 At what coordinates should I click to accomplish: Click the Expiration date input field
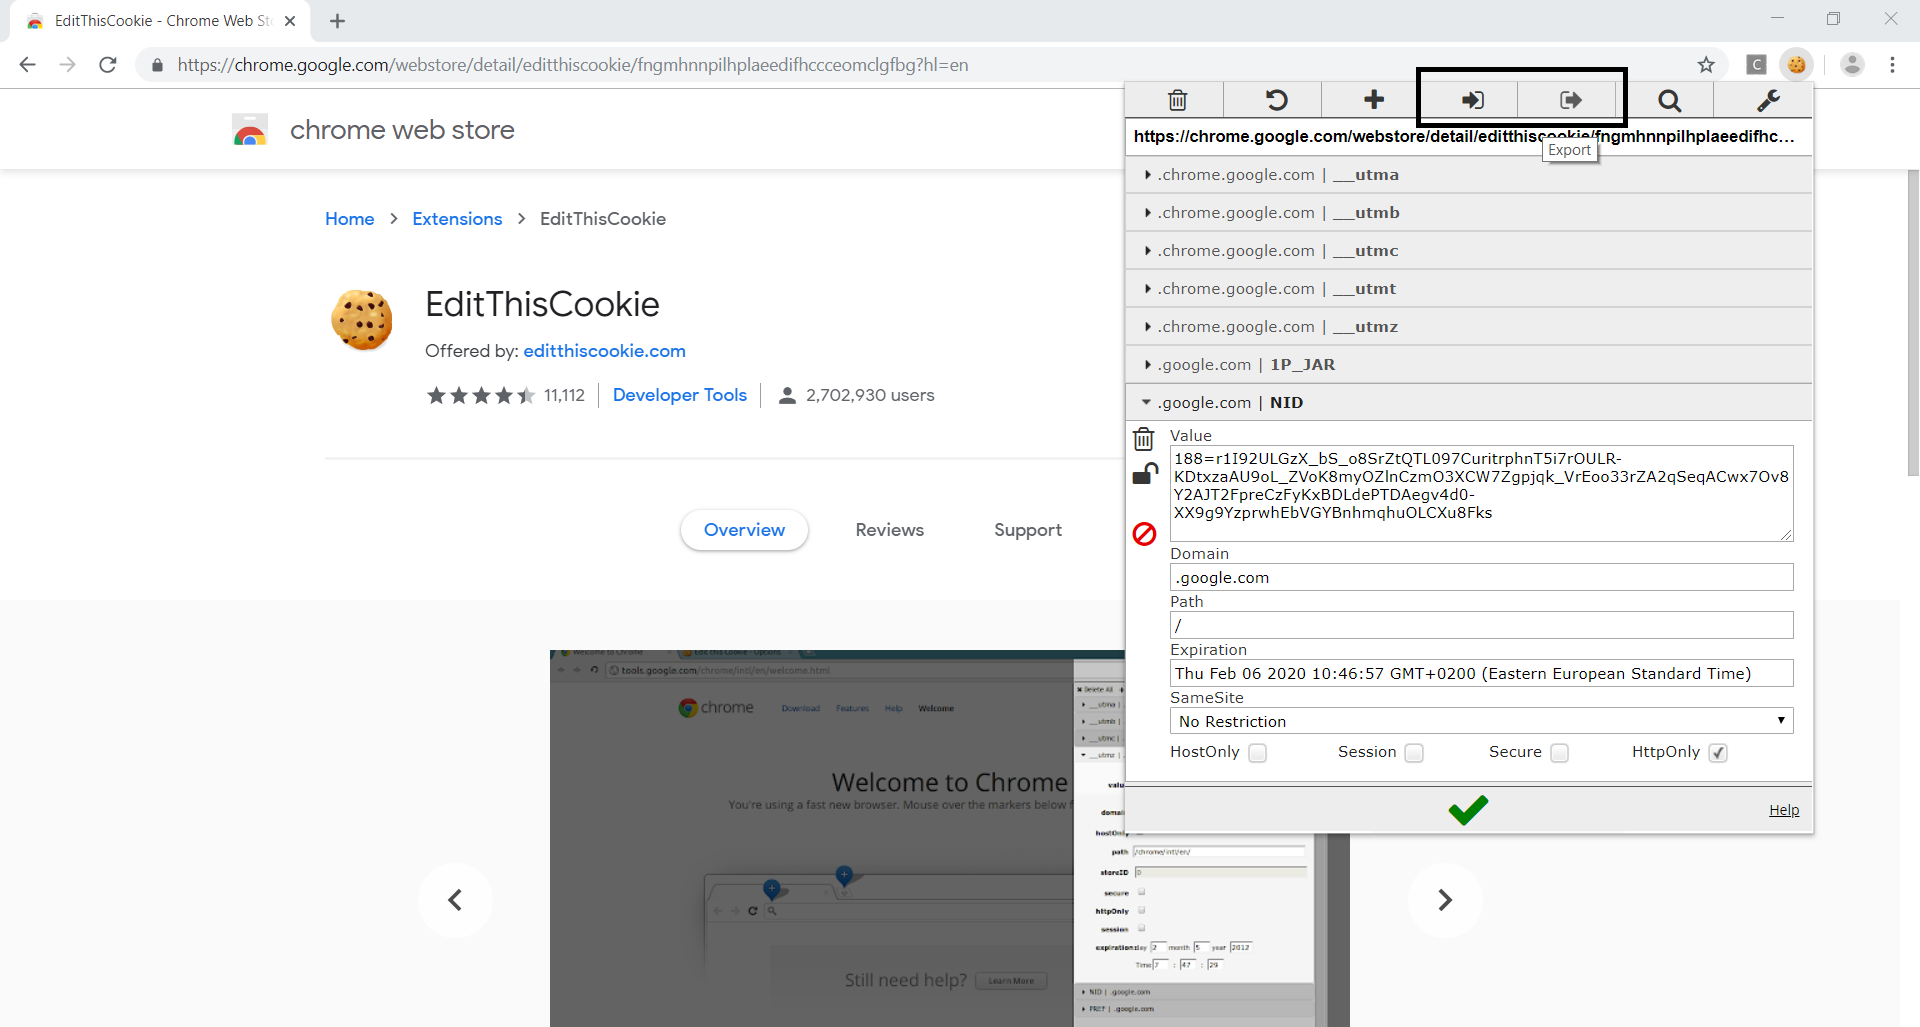coord(1481,673)
